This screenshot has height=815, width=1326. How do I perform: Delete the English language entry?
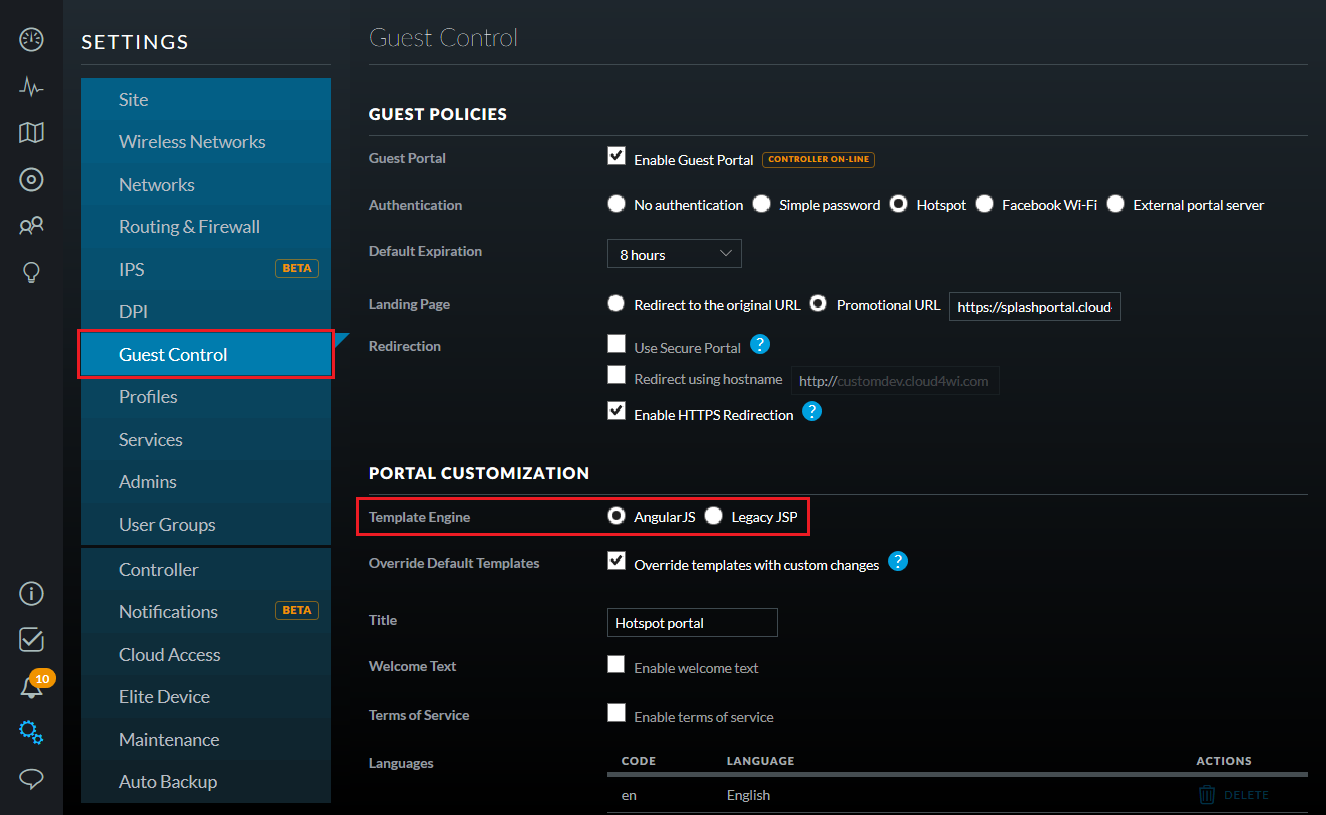pos(1234,795)
